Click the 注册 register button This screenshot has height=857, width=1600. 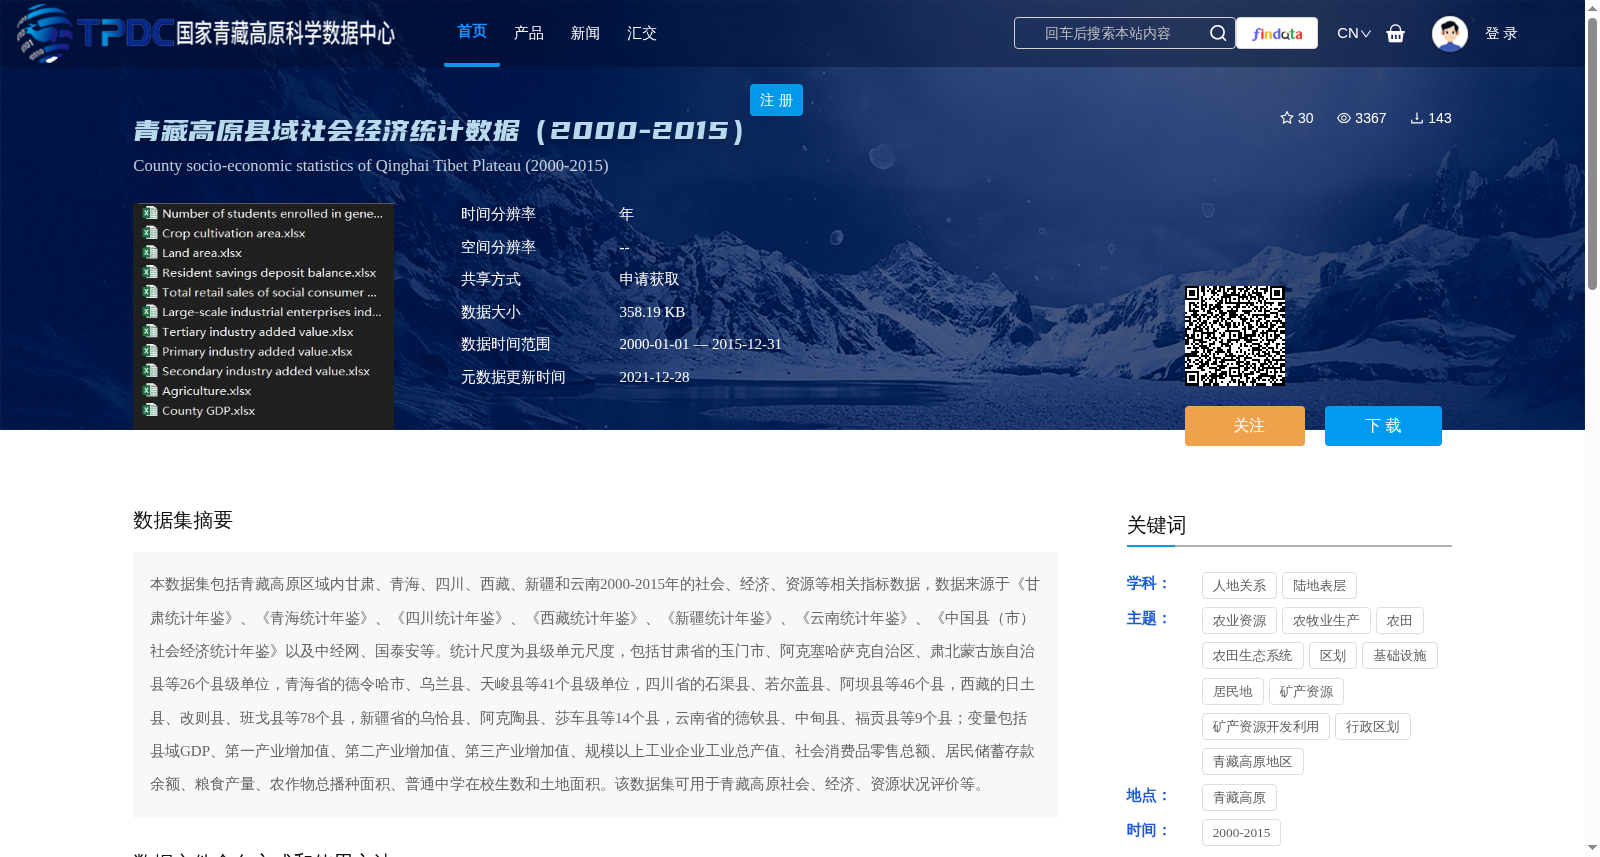pos(776,100)
